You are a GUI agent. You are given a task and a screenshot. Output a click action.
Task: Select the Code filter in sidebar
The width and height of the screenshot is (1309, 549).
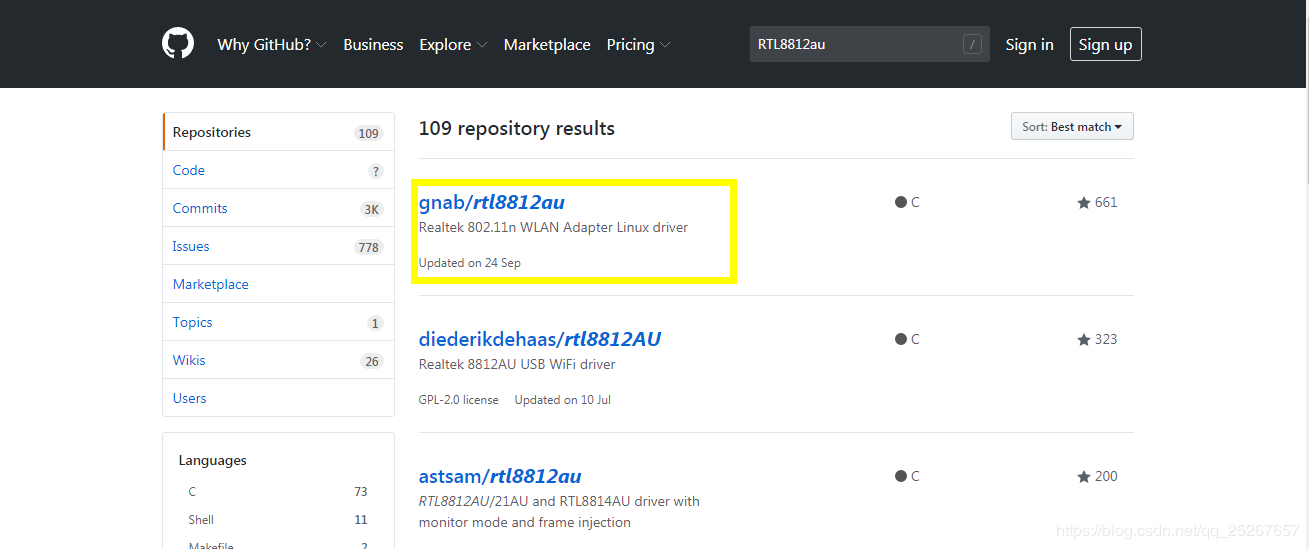pos(278,170)
